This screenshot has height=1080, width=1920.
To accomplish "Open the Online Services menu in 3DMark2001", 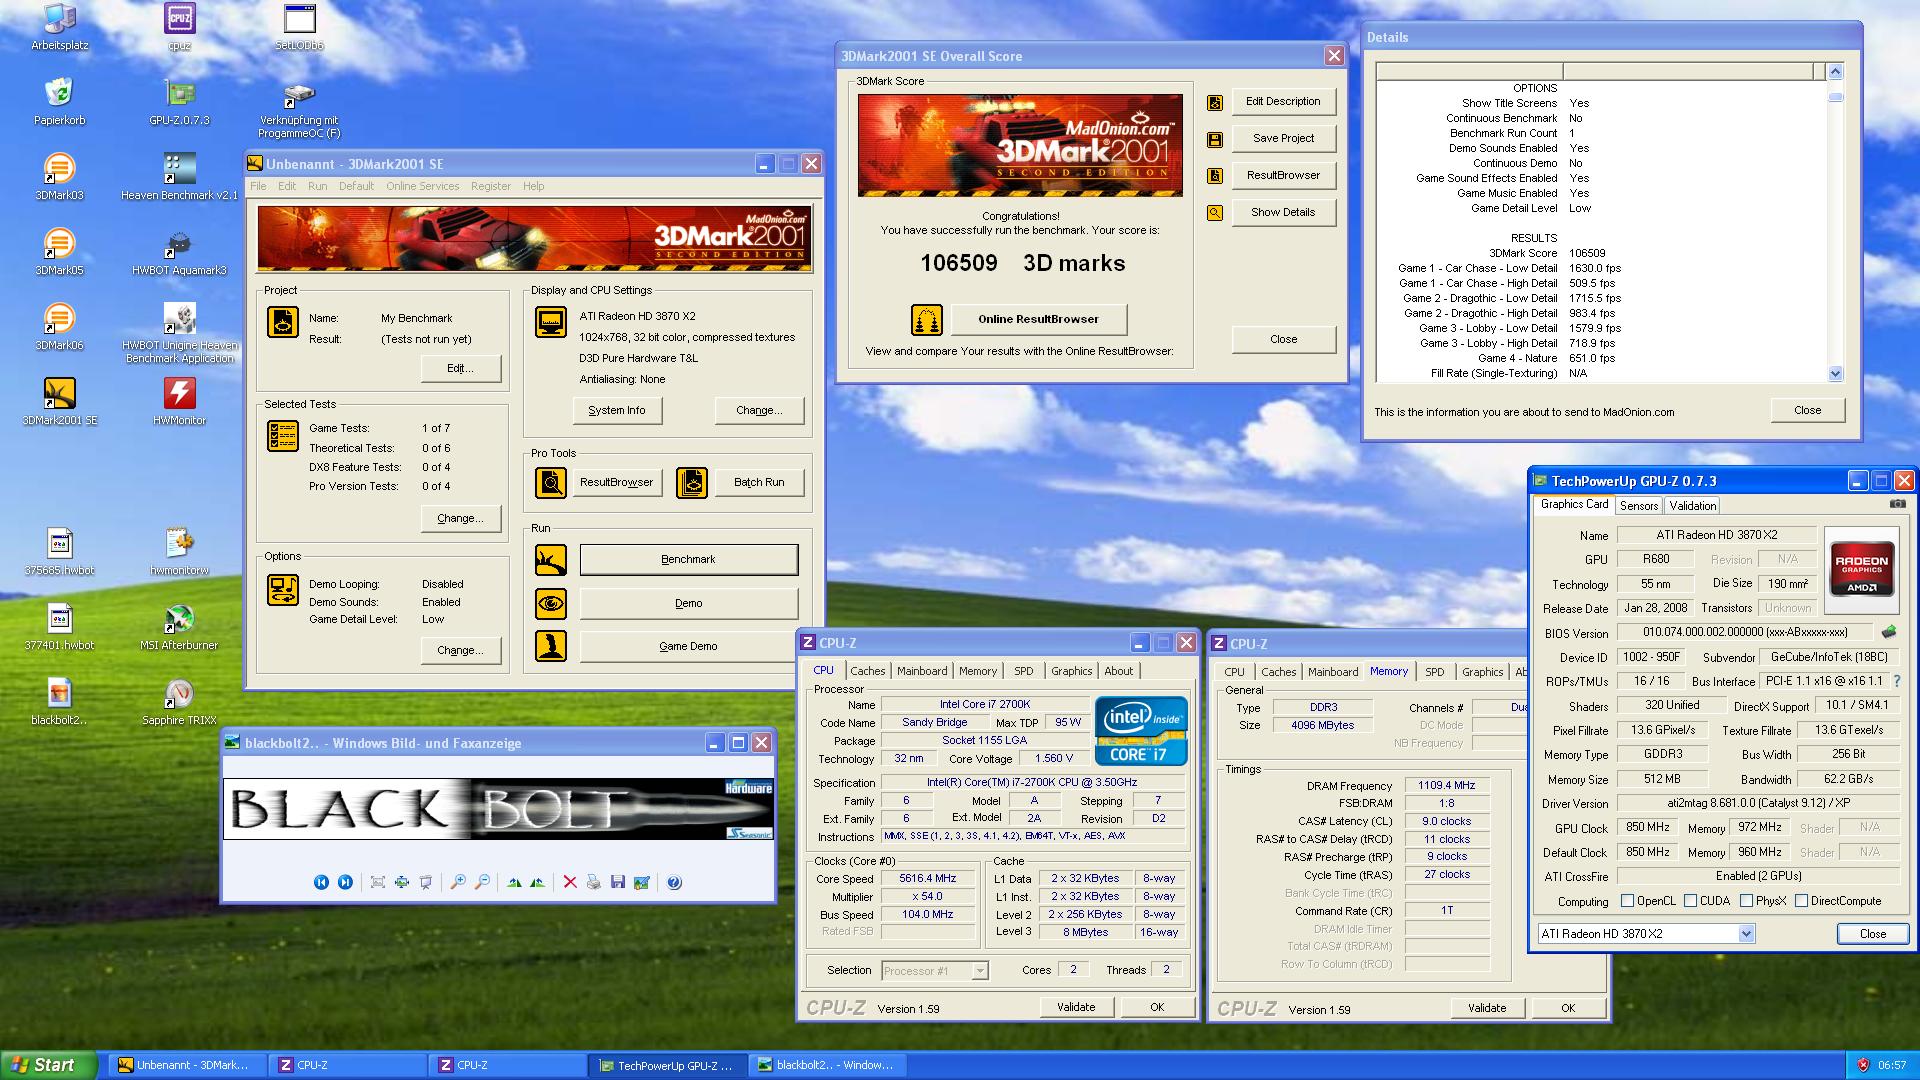I will pos(422,186).
